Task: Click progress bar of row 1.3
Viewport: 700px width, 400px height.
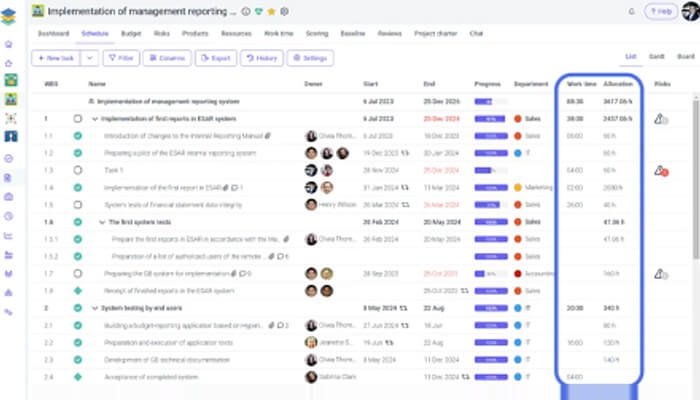Action: [x=491, y=170]
